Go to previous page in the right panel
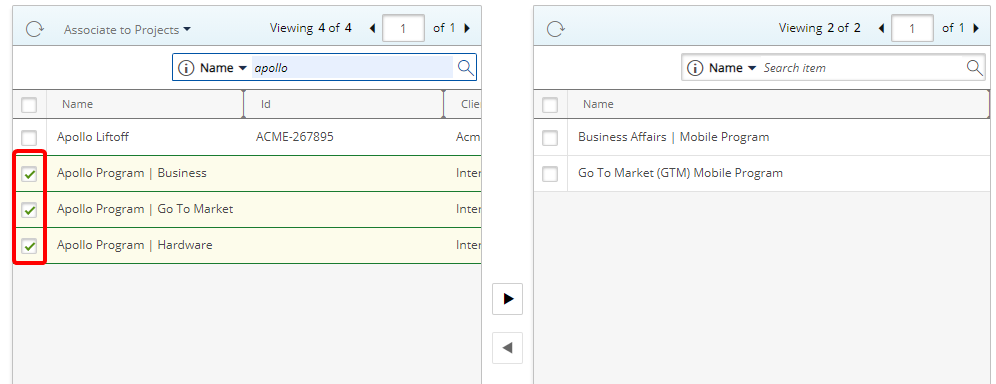This screenshot has height=384, width=996. [x=881, y=29]
